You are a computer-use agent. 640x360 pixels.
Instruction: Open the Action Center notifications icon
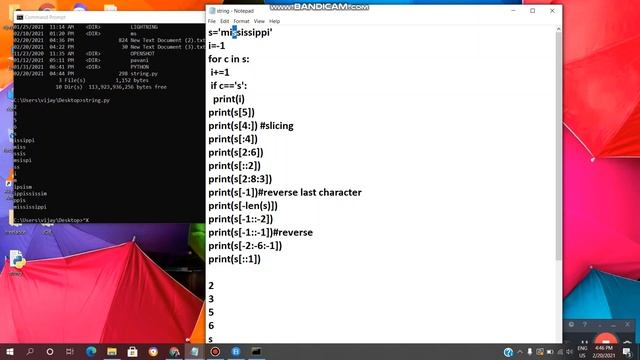[627, 352]
